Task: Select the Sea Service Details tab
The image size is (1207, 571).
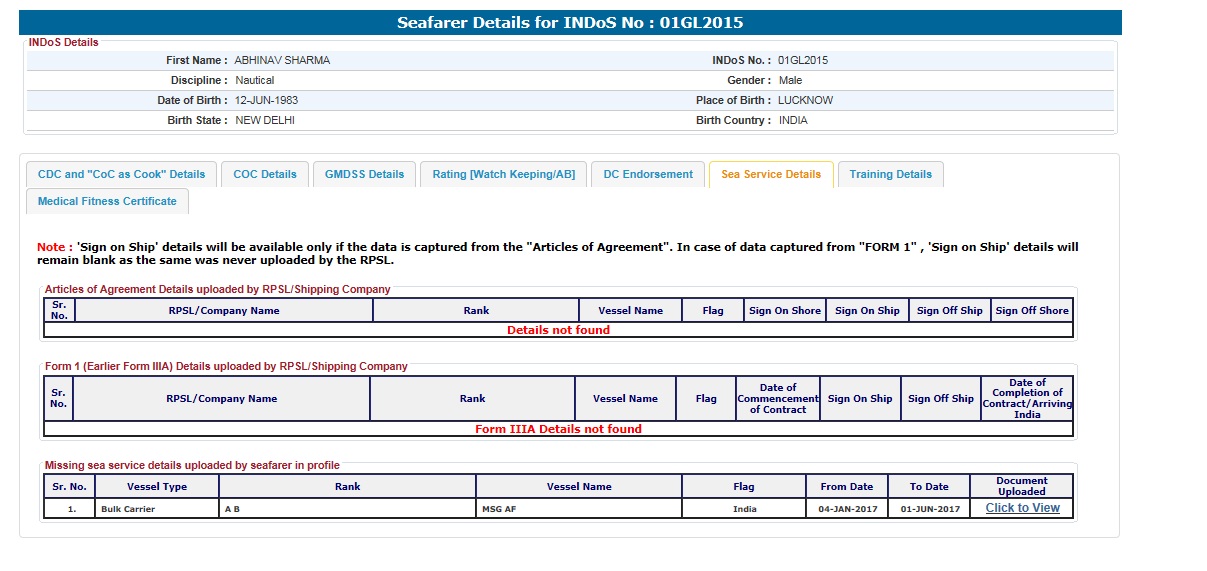Action: point(770,174)
